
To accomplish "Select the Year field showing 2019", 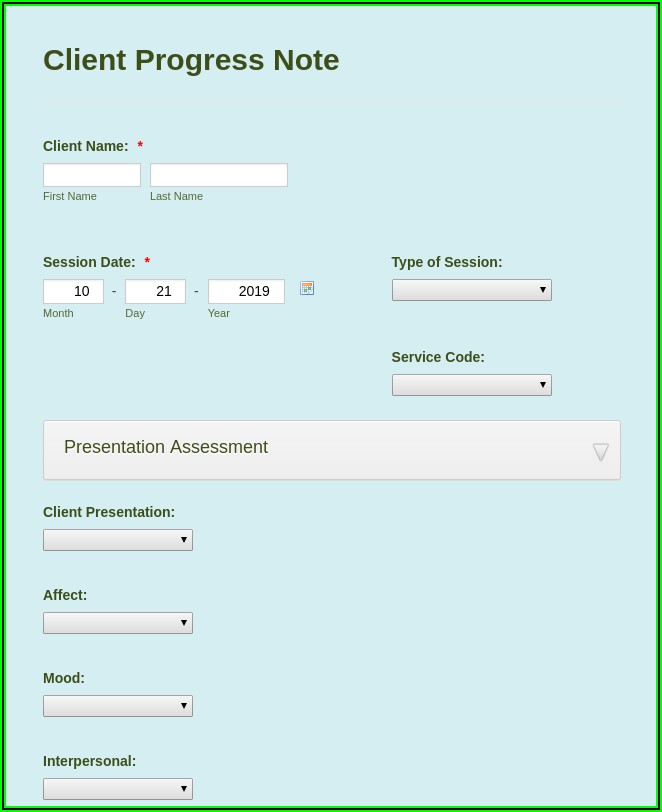I will pyautogui.click(x=246, y=291).
